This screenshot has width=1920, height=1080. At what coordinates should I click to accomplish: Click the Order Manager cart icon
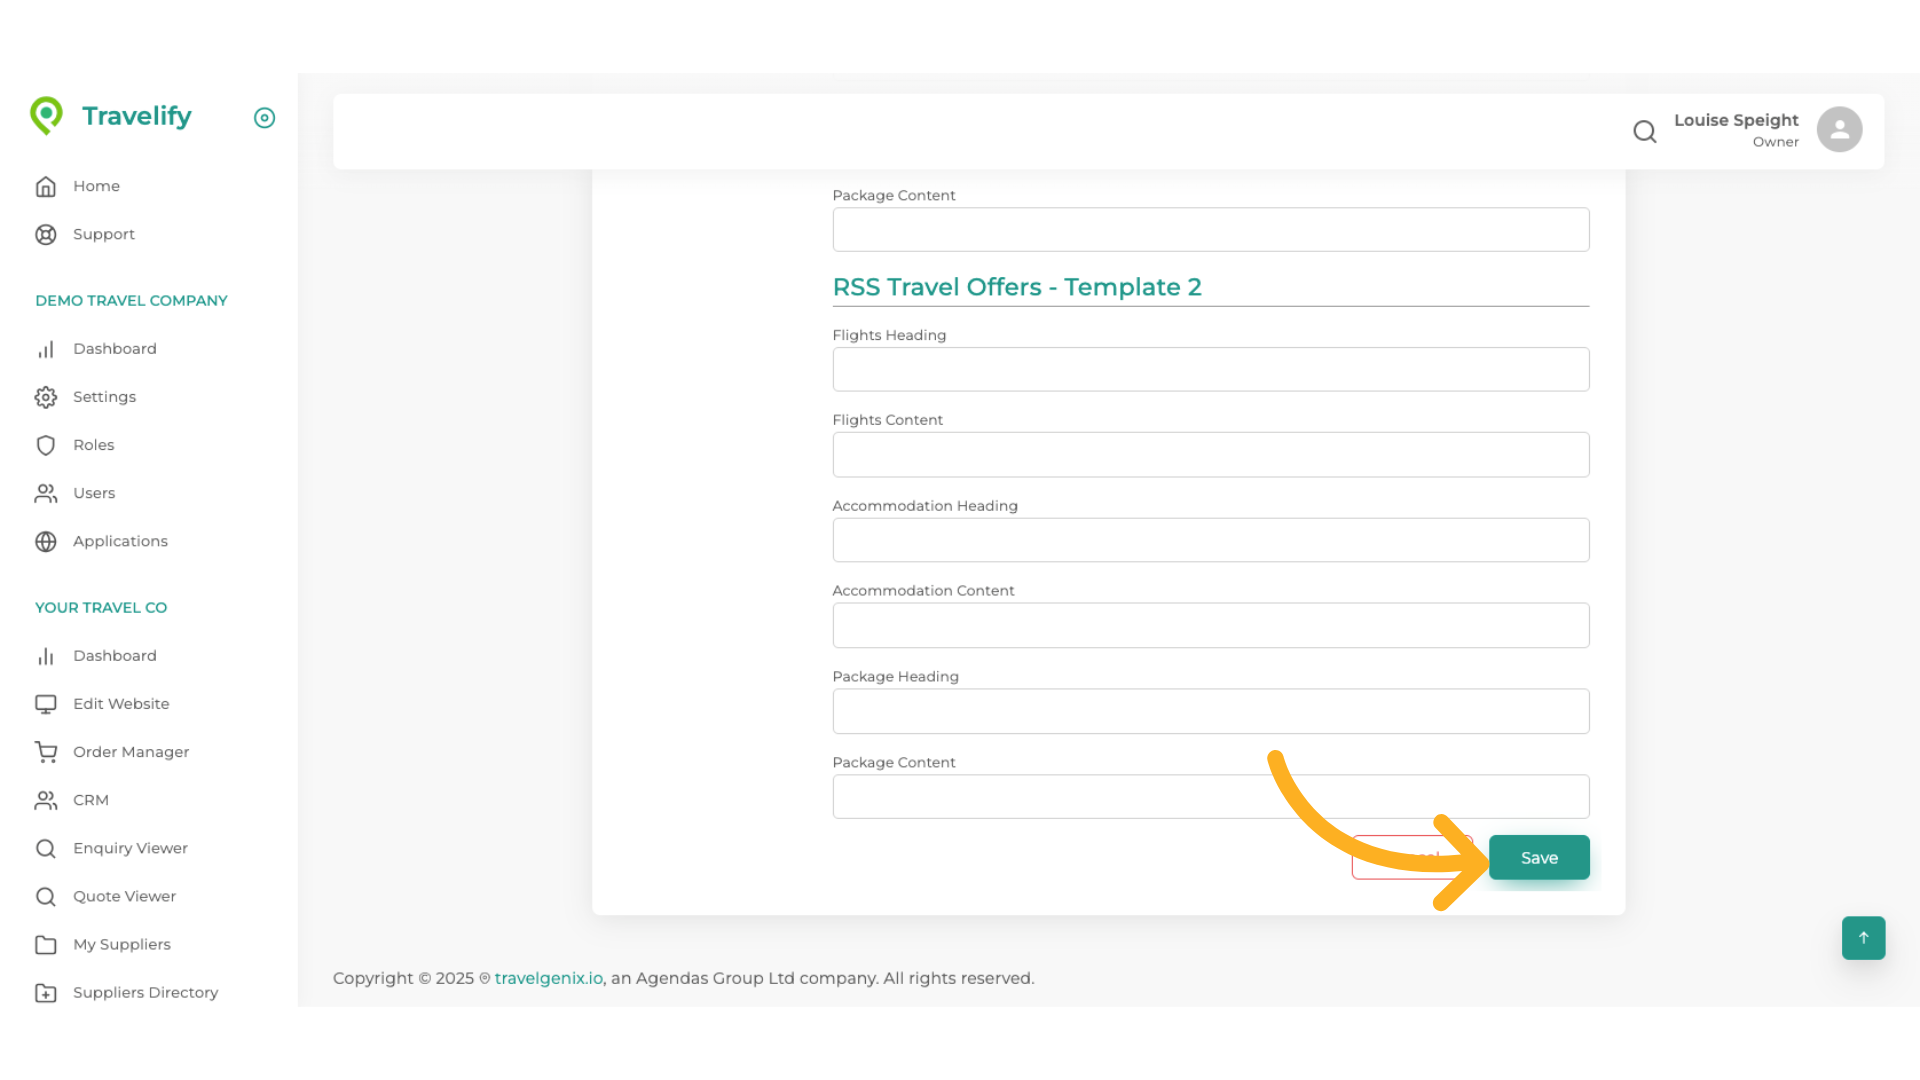(46, 751)
